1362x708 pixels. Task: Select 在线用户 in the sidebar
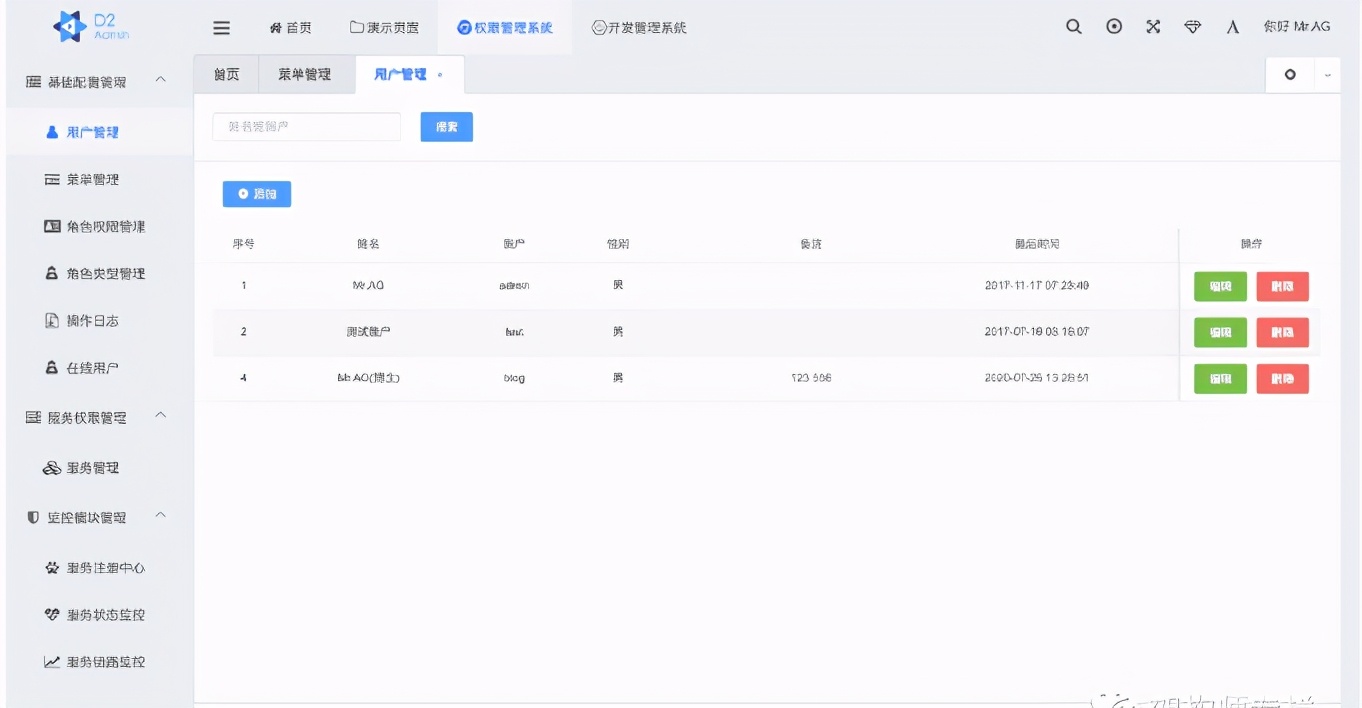click(x=86, y=367)
